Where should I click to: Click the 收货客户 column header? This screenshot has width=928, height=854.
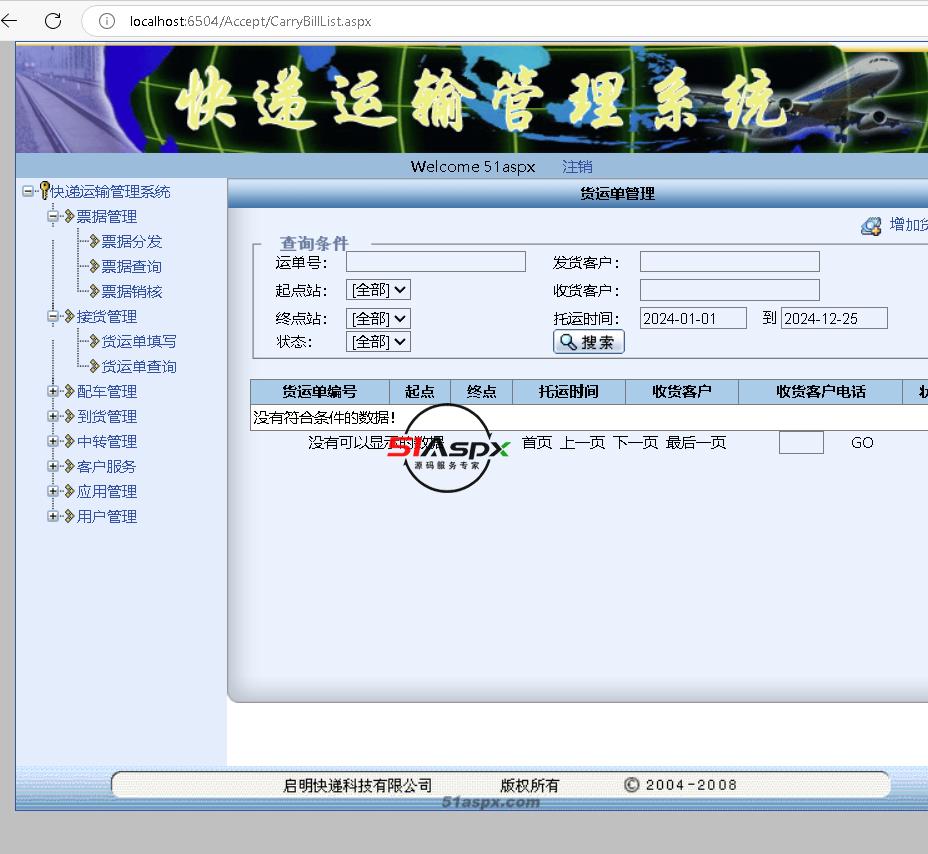(x=681, y=392)
